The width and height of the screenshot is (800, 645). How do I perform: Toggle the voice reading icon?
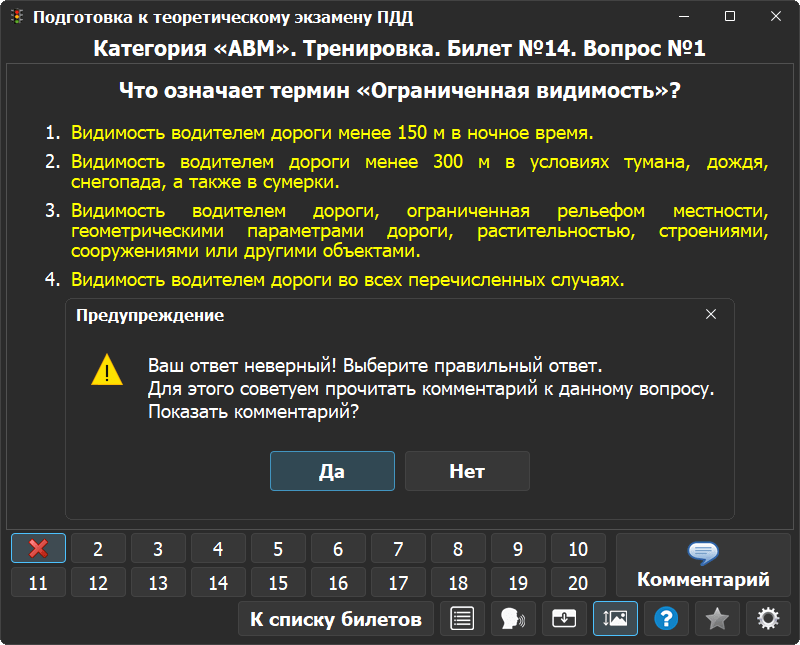pyautogui.click(x=513, y=618)
